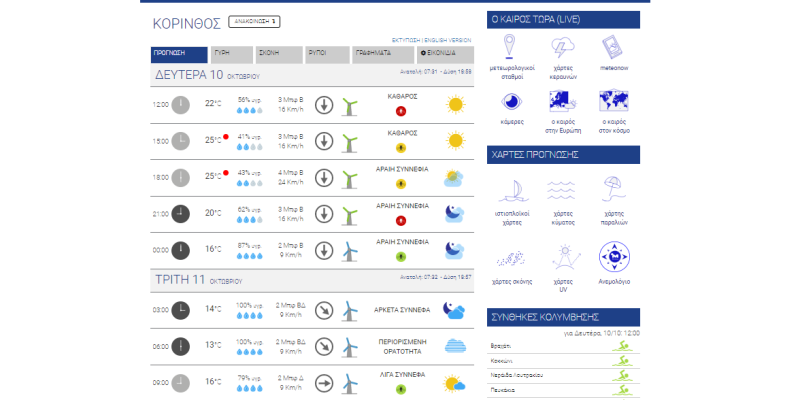Open the wave maps (χάρτες κύματος) icon
Viewport: 800px width, 400px height.
[562, 189]
